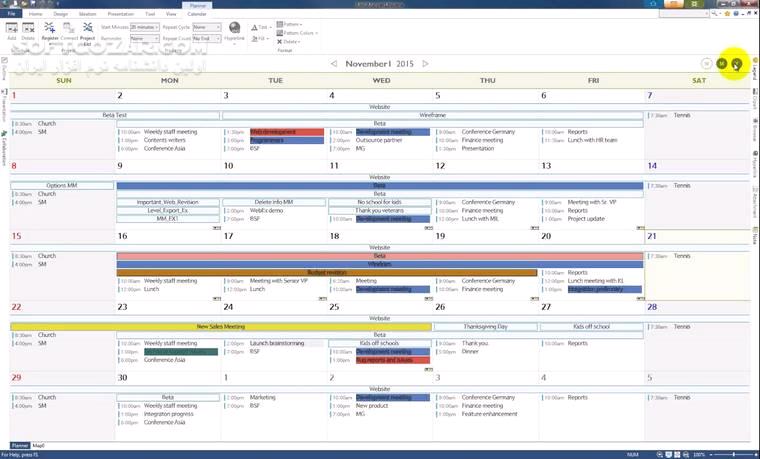Select the Kids off school event on 27
Viewport: 760px width, 459px height.
[x=591, y=327]
